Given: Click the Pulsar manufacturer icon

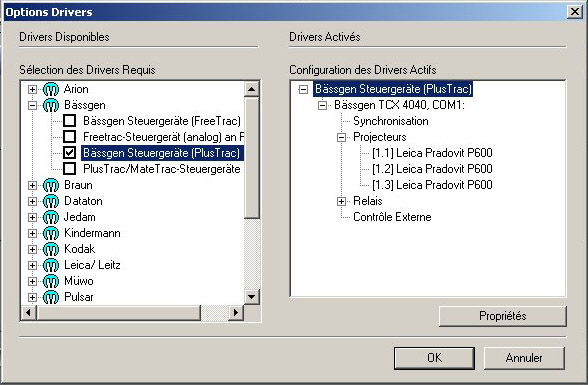Looking at the screenshot, I should (51, 297).
